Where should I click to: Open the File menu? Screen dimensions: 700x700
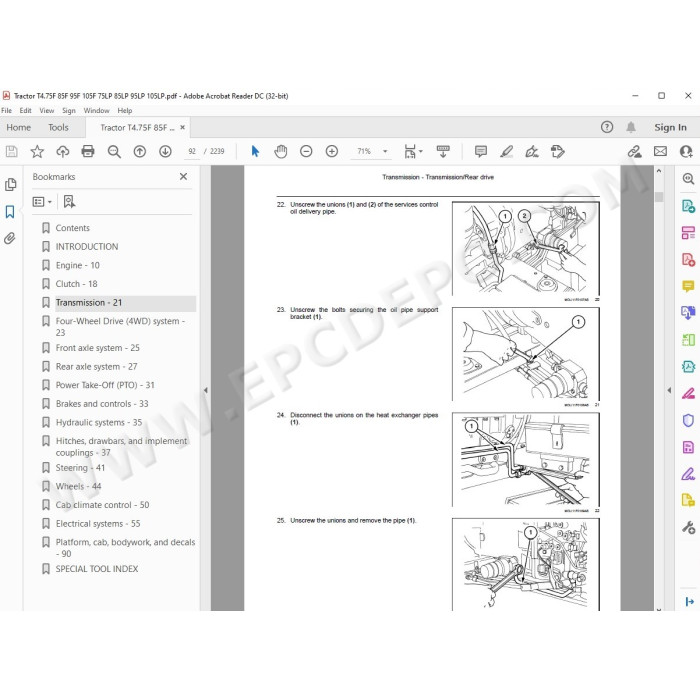7,111
